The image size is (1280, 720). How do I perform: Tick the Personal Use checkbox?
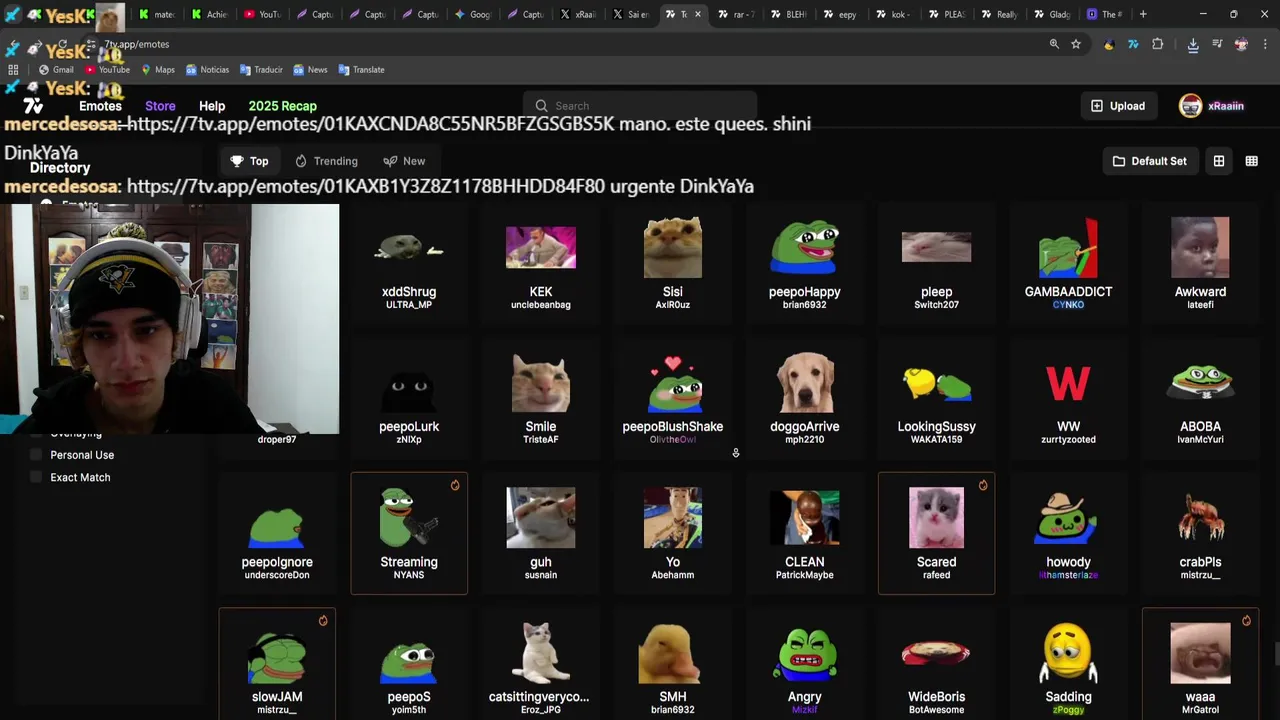[x=37, y=455]
